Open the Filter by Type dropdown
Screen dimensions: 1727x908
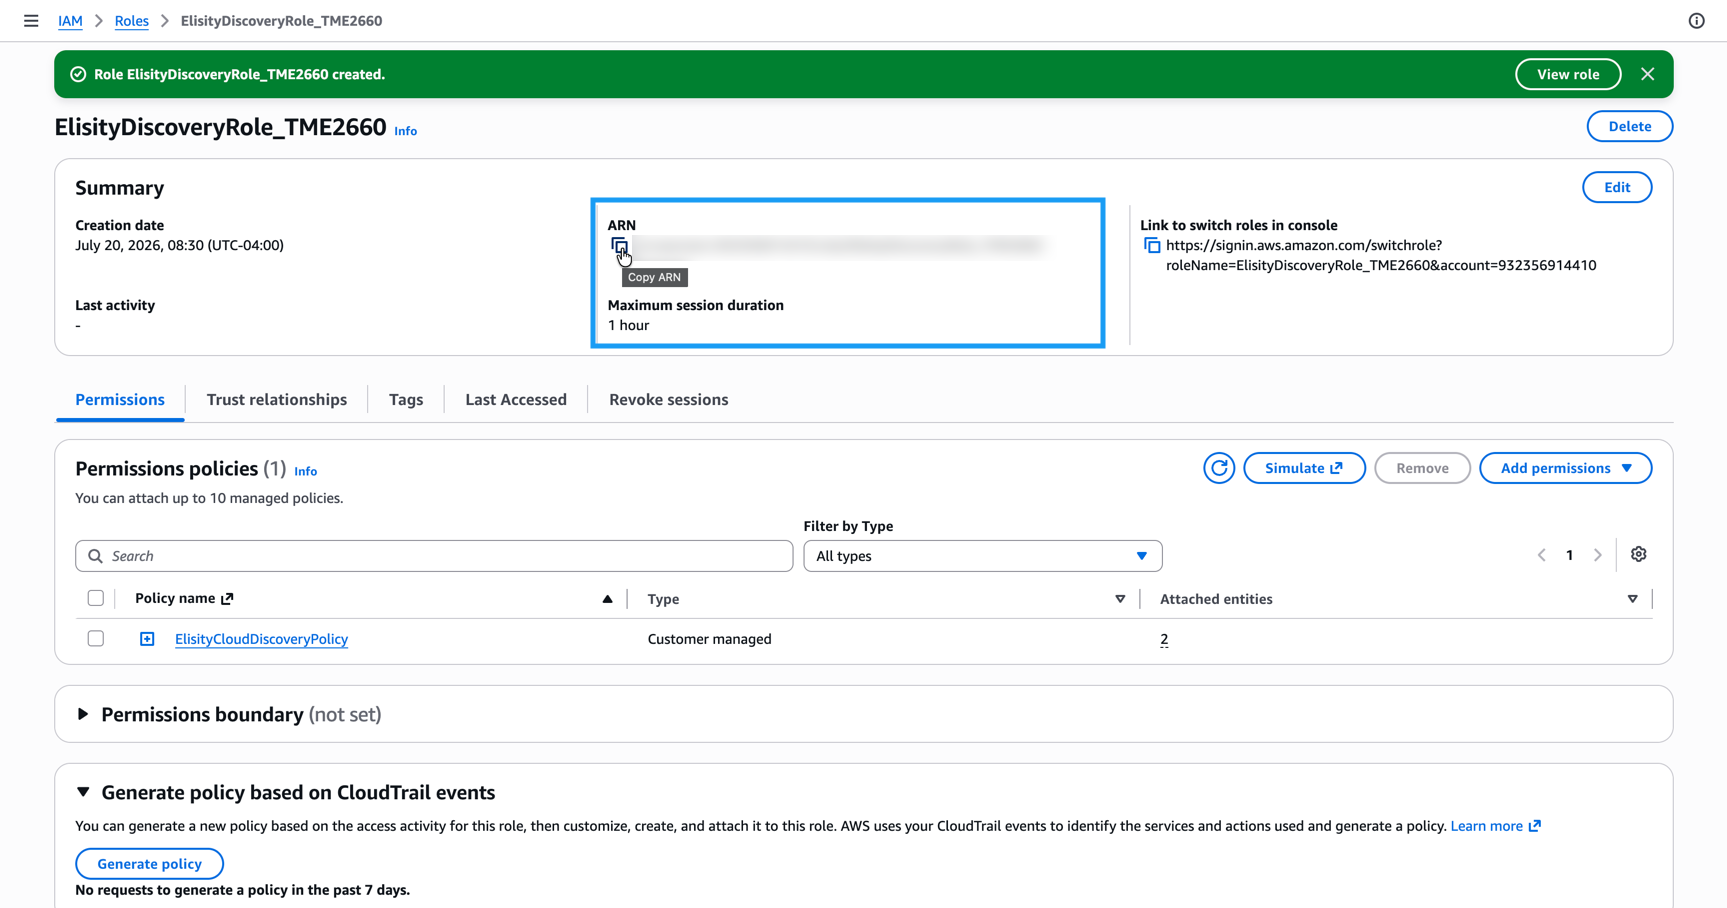[982, 556]
